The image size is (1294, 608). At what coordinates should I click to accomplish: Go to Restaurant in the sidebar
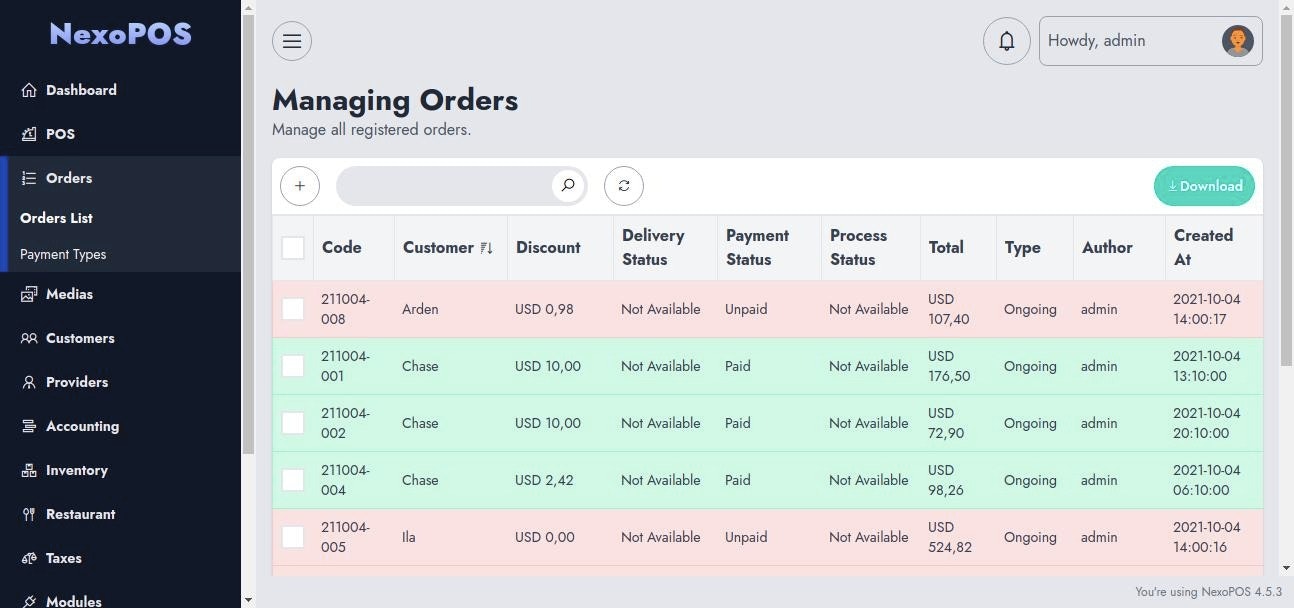80,514
